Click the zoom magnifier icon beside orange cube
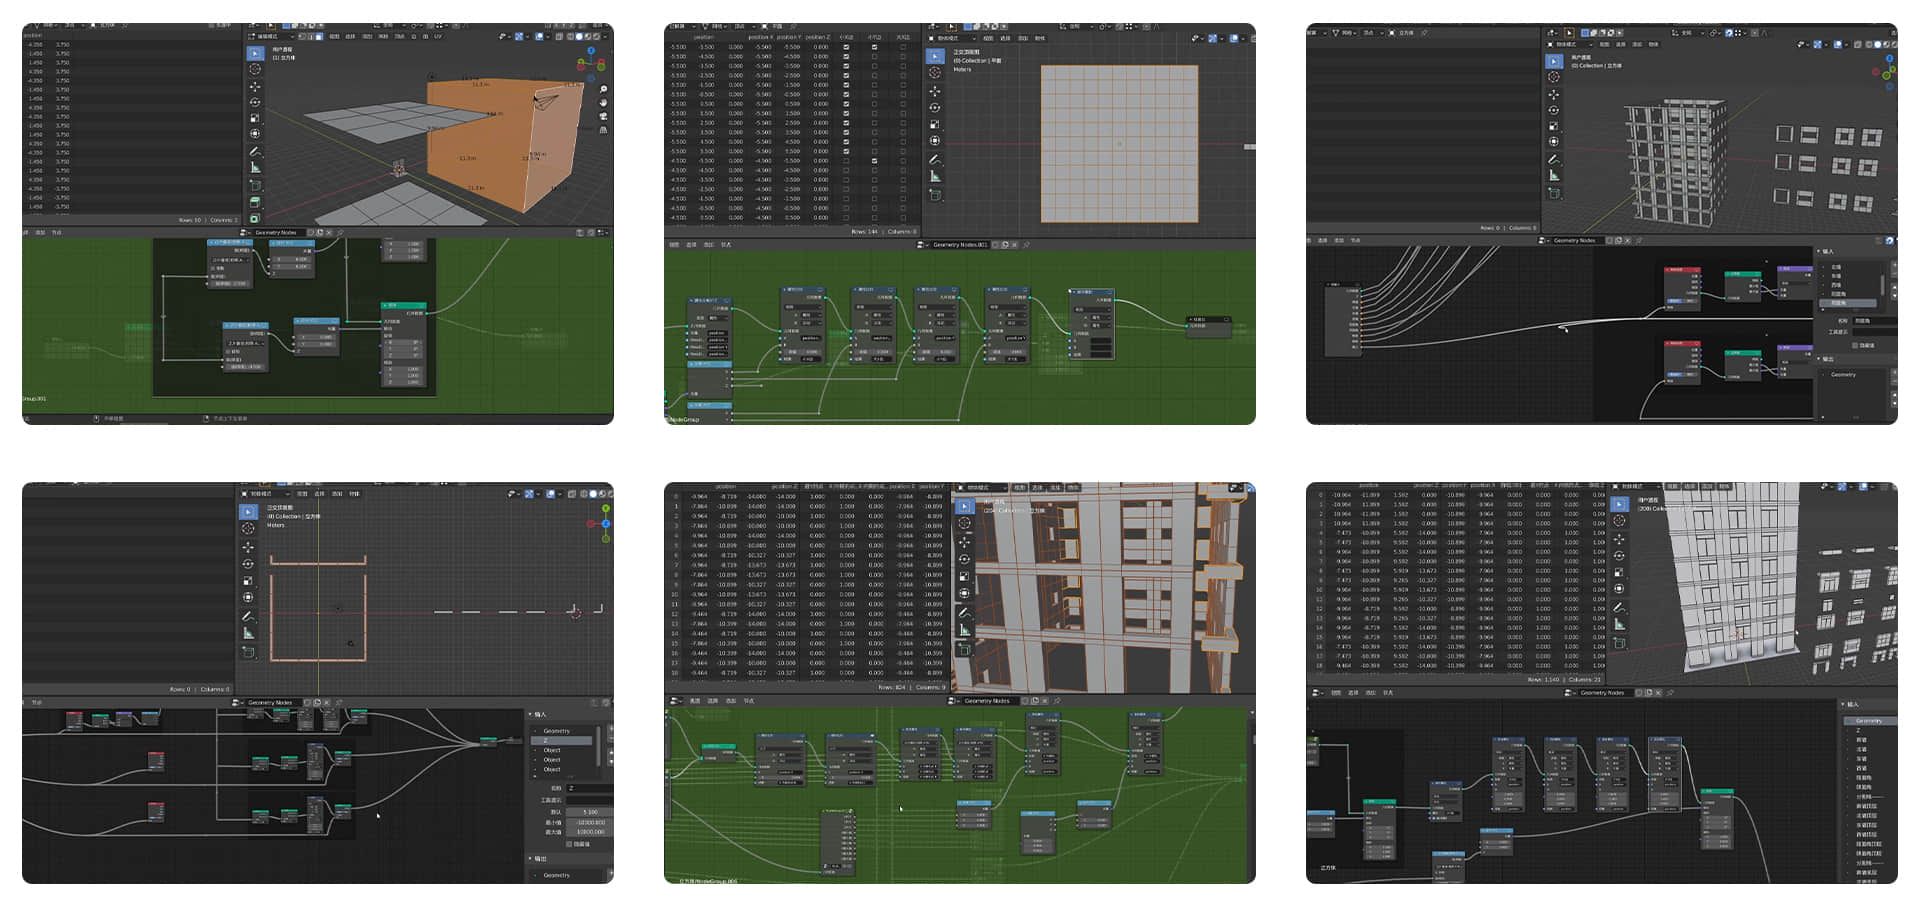 tap(603, 89)
